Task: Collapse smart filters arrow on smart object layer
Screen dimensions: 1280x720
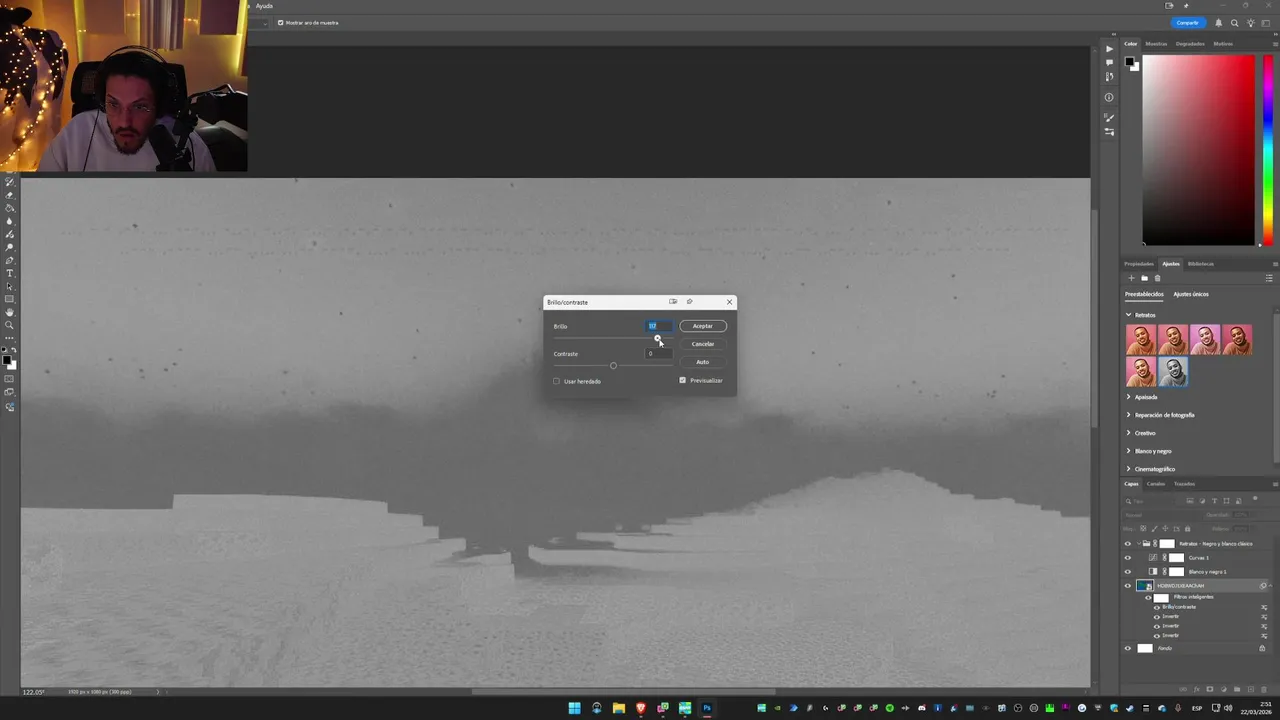Action: (1270, 586)
